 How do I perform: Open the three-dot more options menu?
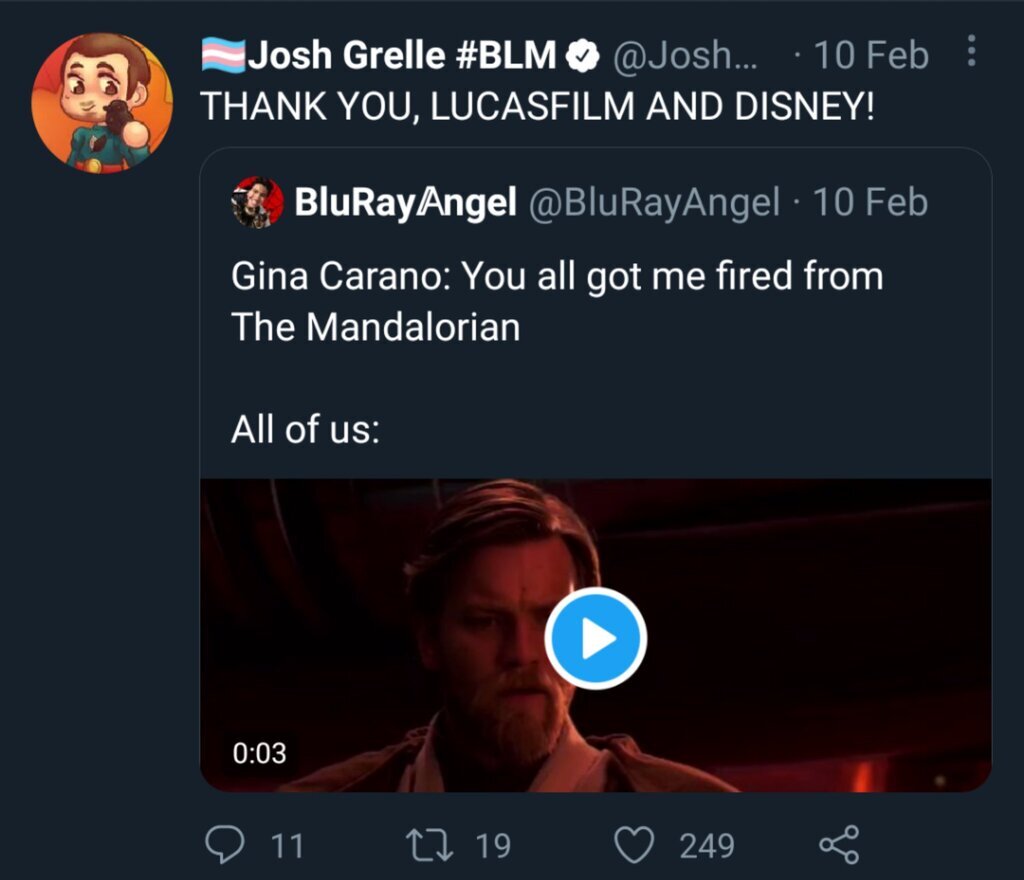click(x=971, y=54)
